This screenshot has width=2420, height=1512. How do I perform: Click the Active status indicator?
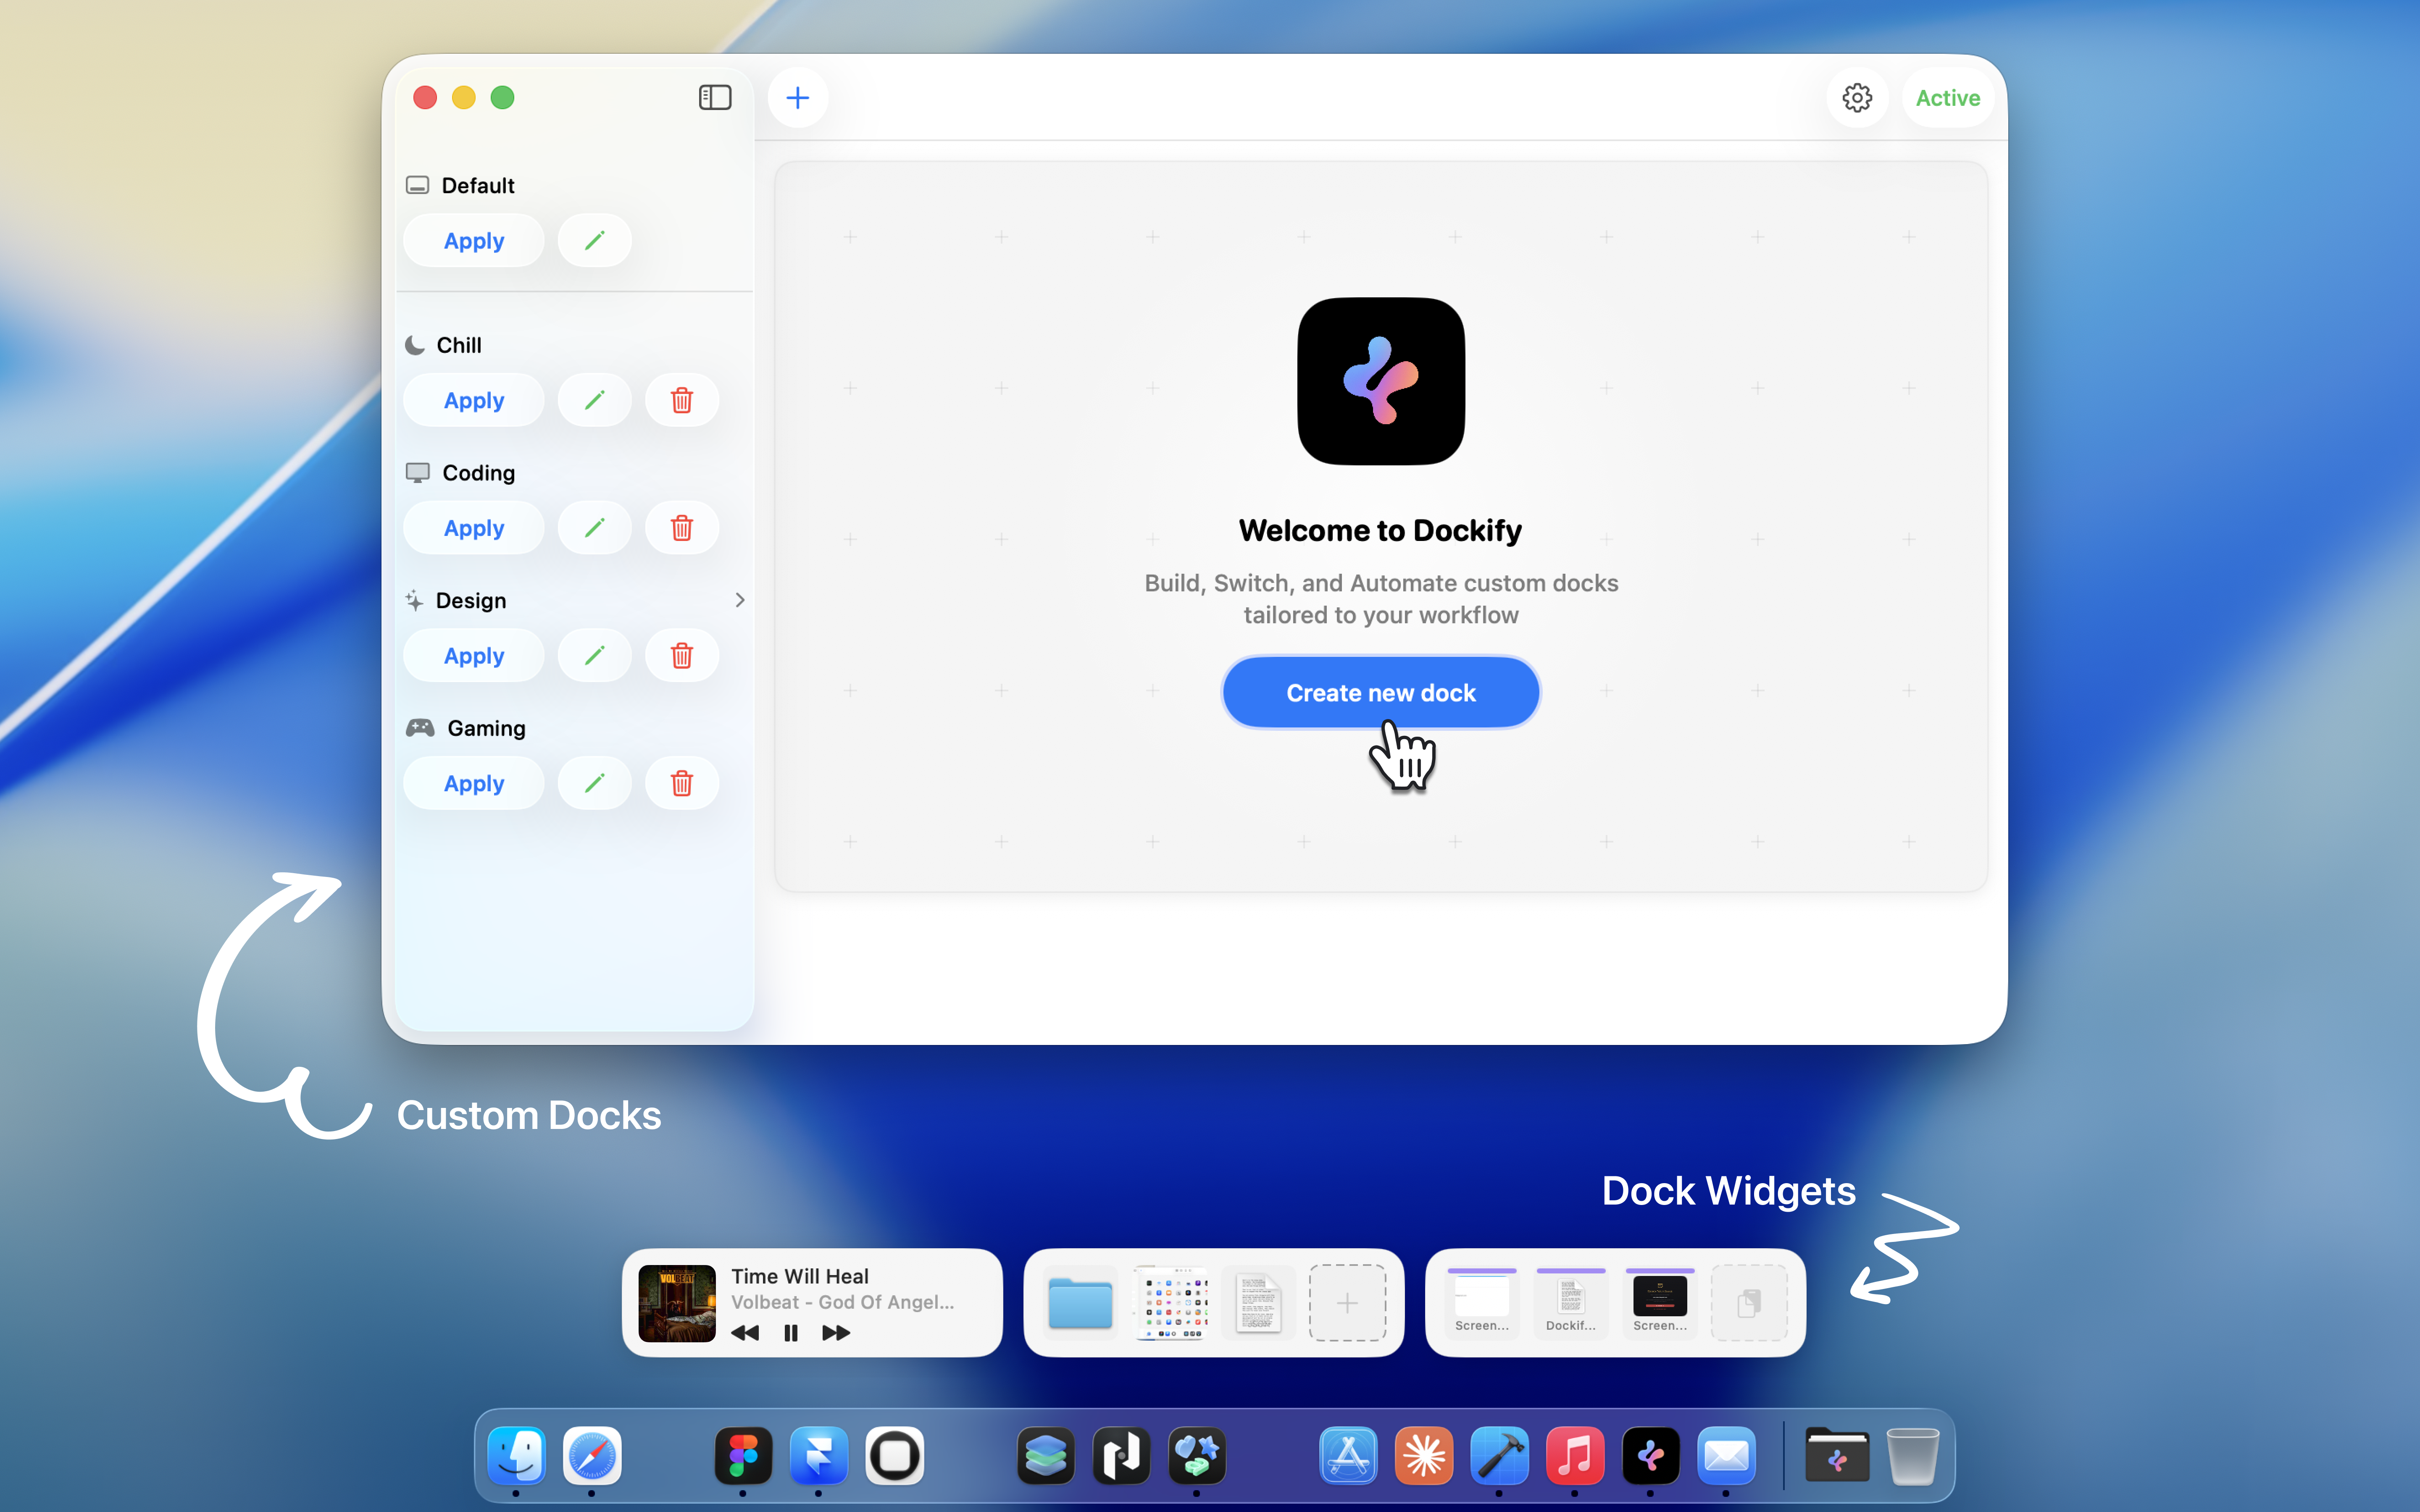pos(1946,97)
